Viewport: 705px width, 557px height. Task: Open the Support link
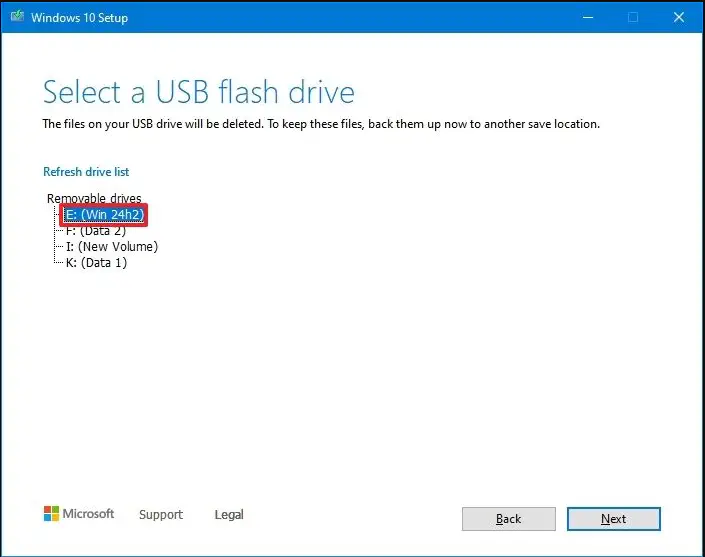coord(161,514)
